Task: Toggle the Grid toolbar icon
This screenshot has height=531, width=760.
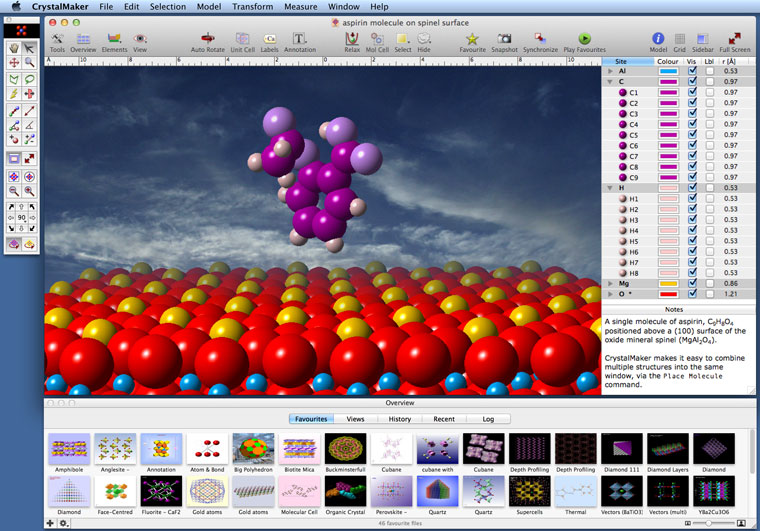Action: coord(680,43)
